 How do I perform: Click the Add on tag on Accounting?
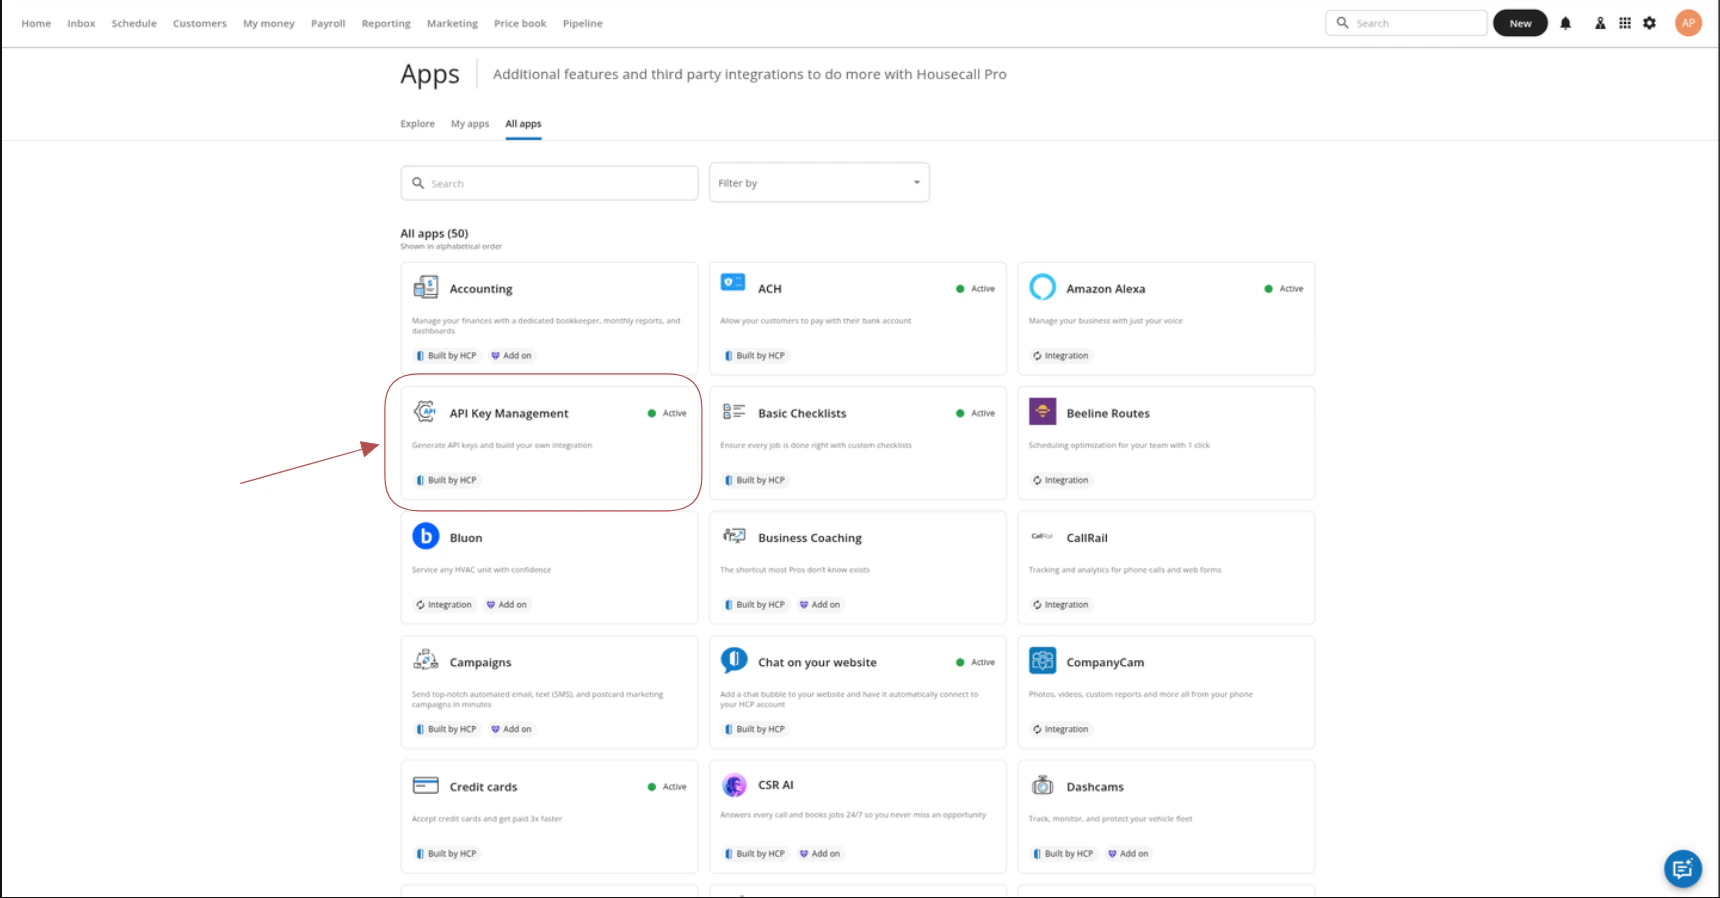[x=511, y=355]
